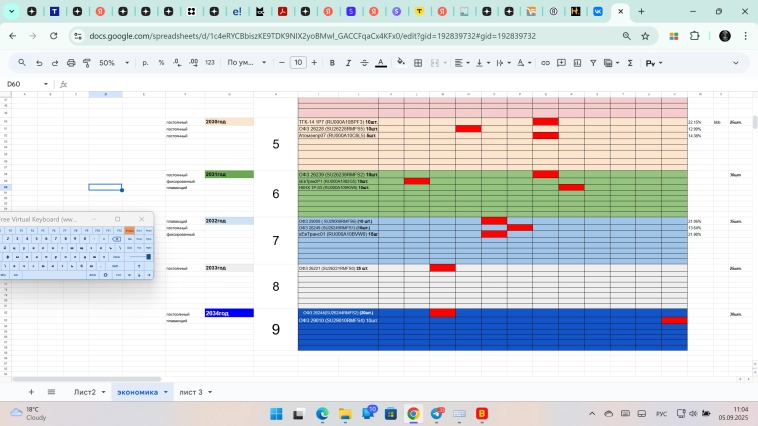Expand the font family dropdown

245,63
